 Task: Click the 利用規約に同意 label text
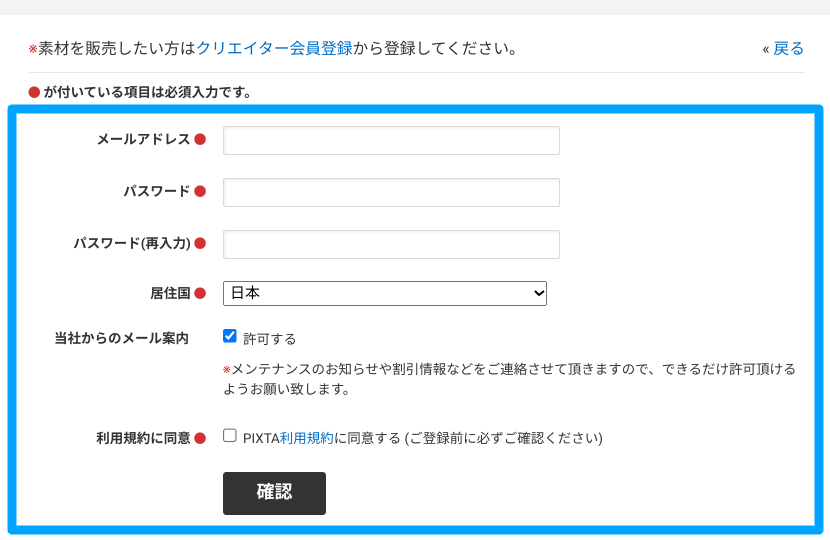[x=143, y=438]
